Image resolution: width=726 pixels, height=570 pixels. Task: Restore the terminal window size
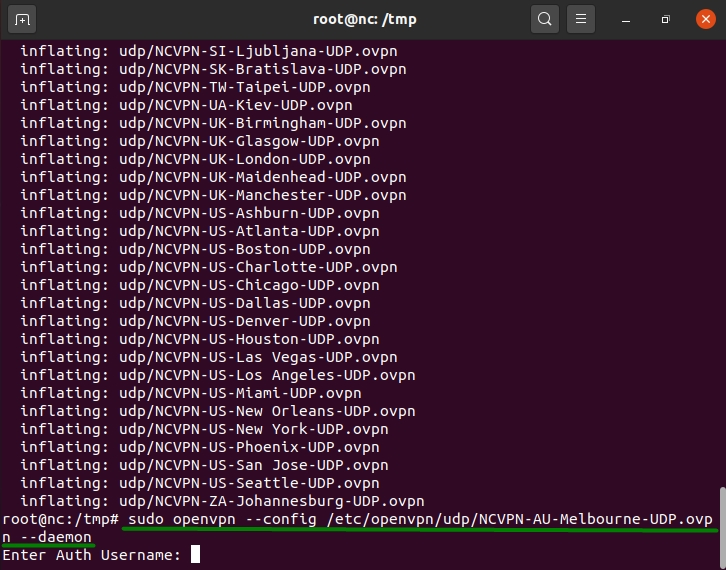[665, 19]
